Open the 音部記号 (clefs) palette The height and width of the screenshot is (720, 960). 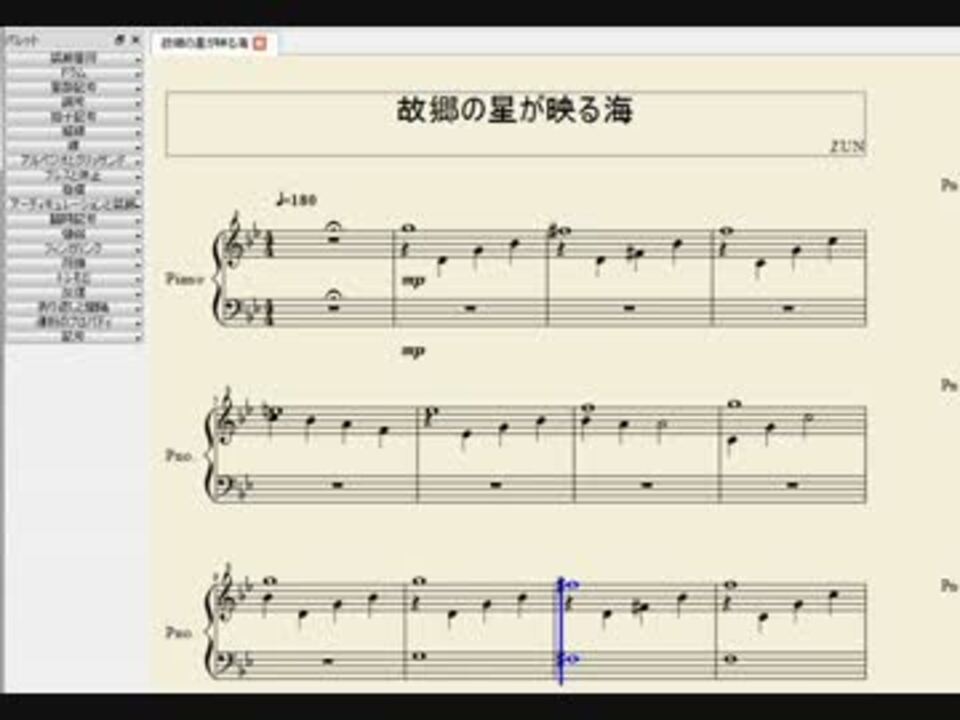pos(74,88)
